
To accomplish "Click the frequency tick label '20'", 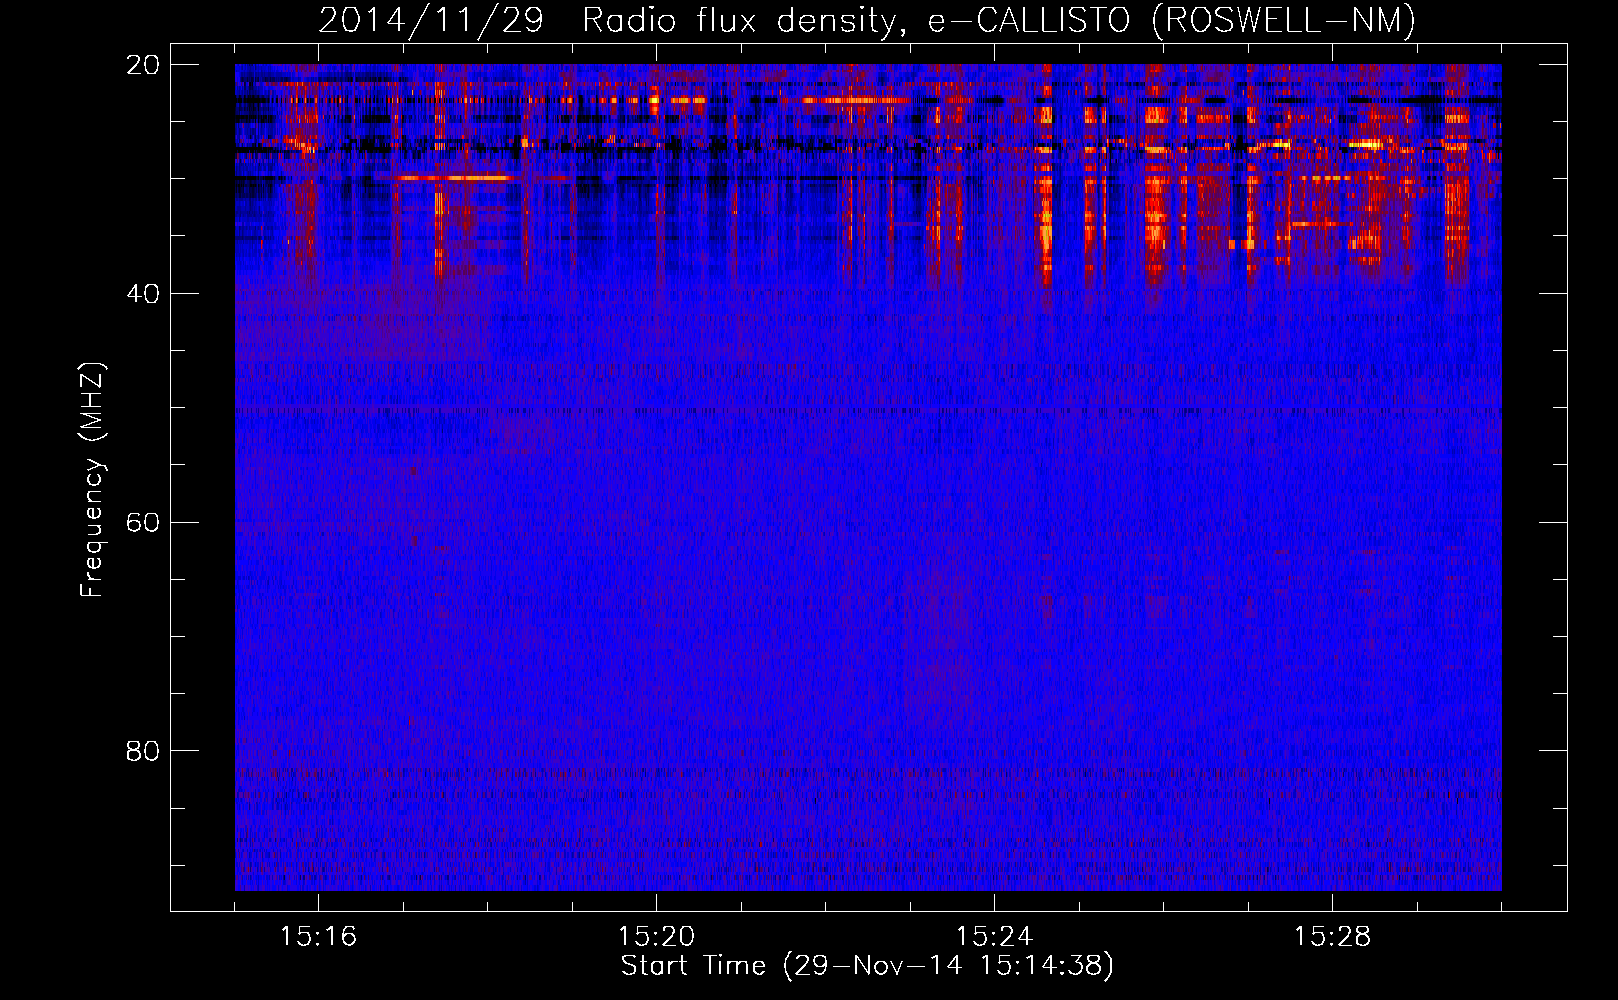I will coord(143,65).
